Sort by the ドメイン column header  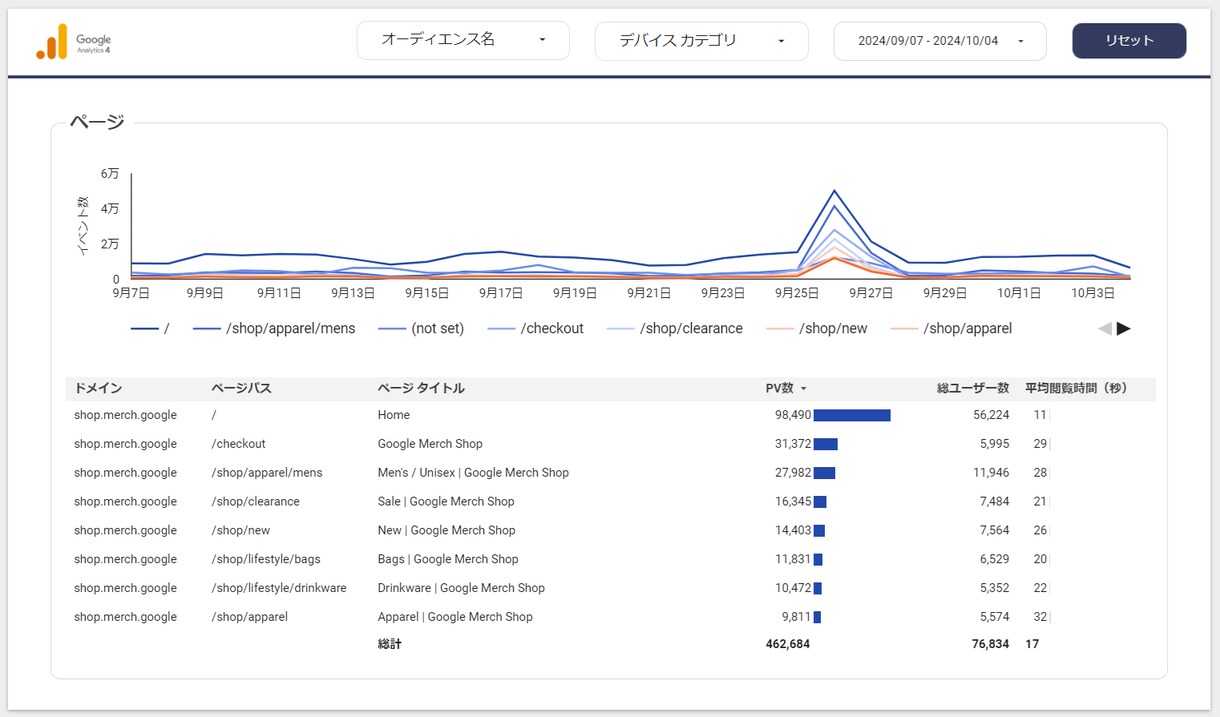pos(98,388)
